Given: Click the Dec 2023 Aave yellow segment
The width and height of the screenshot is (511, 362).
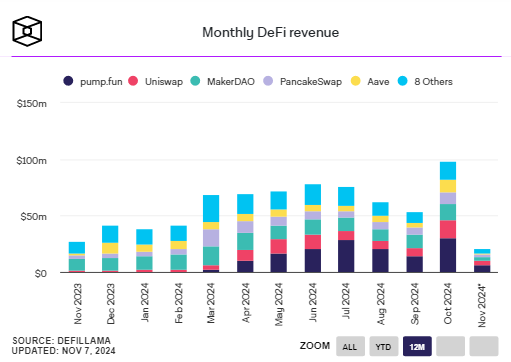Looking at the screenshot, I should point(110,248).
